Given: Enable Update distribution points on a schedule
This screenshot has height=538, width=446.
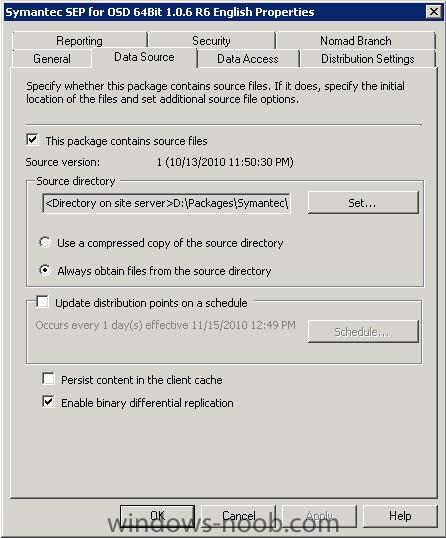Looking at the screenshot, I should point(43,302).
